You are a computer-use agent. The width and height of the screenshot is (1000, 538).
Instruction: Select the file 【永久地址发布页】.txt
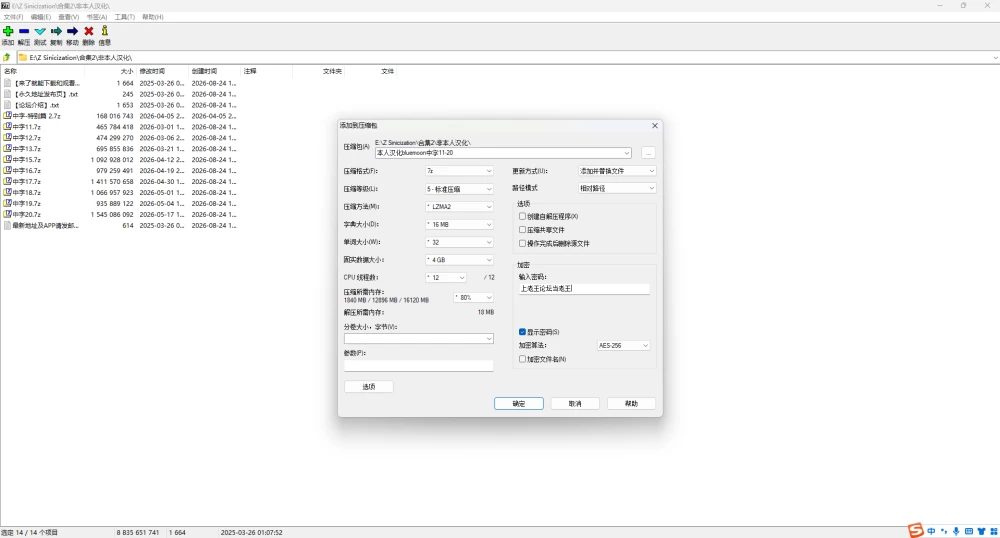tap(46, 94)
